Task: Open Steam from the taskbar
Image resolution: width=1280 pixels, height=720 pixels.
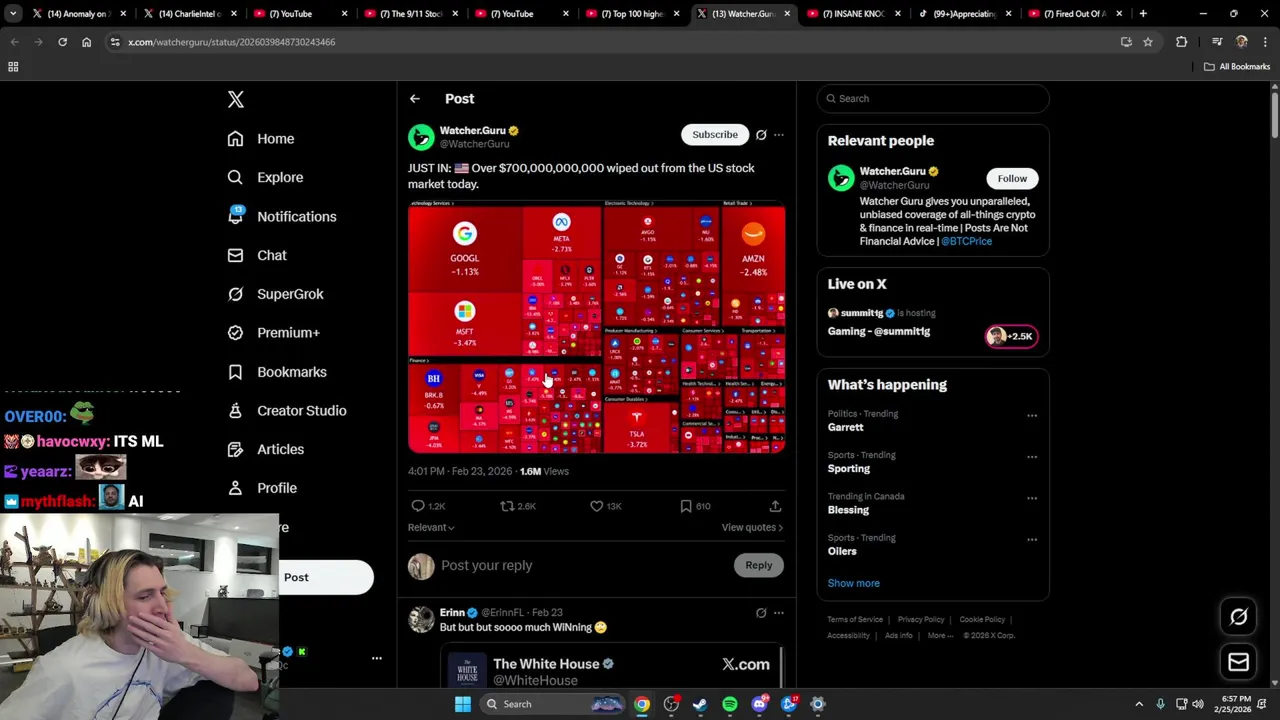Action: point(700,704)
